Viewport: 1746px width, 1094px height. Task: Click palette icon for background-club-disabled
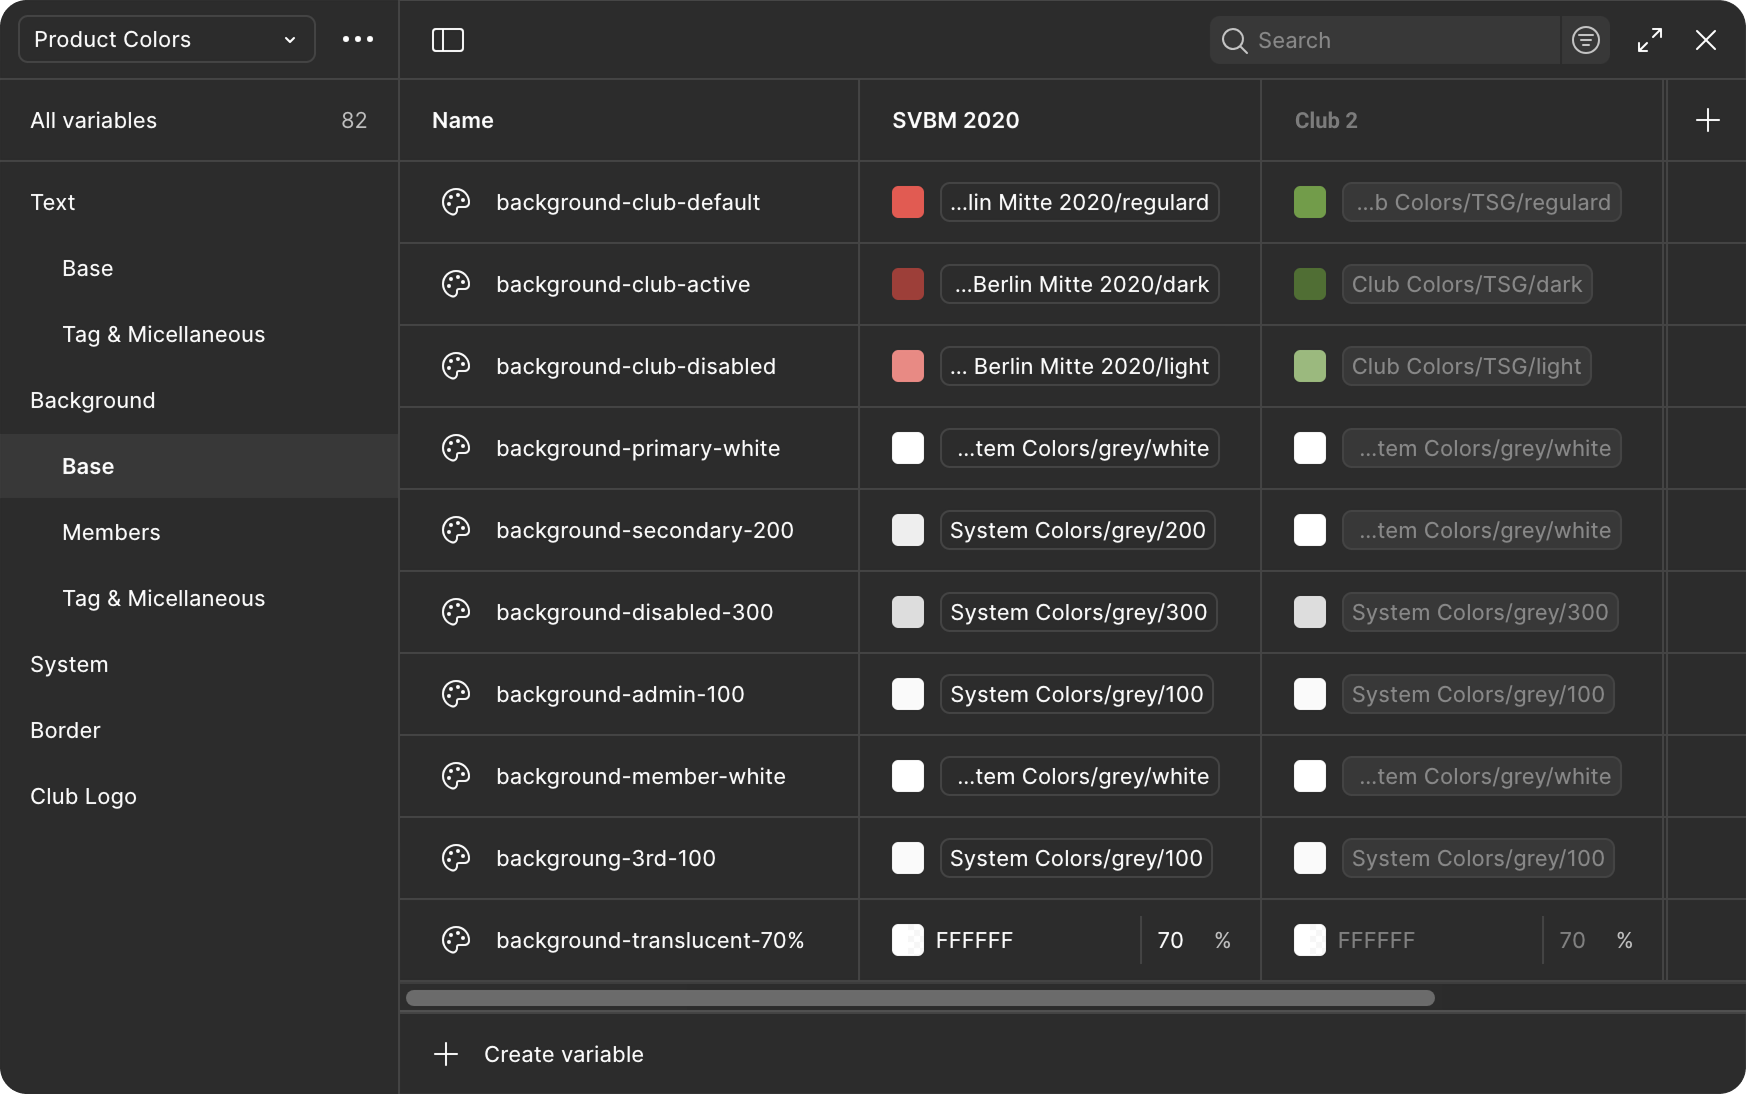456,366
